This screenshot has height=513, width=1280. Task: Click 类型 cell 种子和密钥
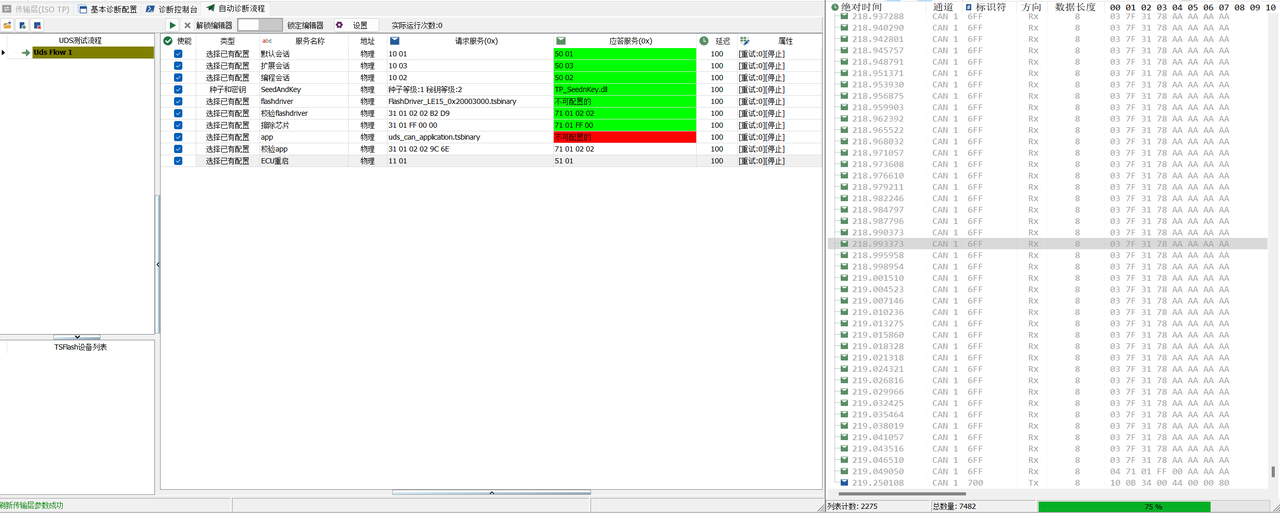pyautogui.click(x=228, y=89)
